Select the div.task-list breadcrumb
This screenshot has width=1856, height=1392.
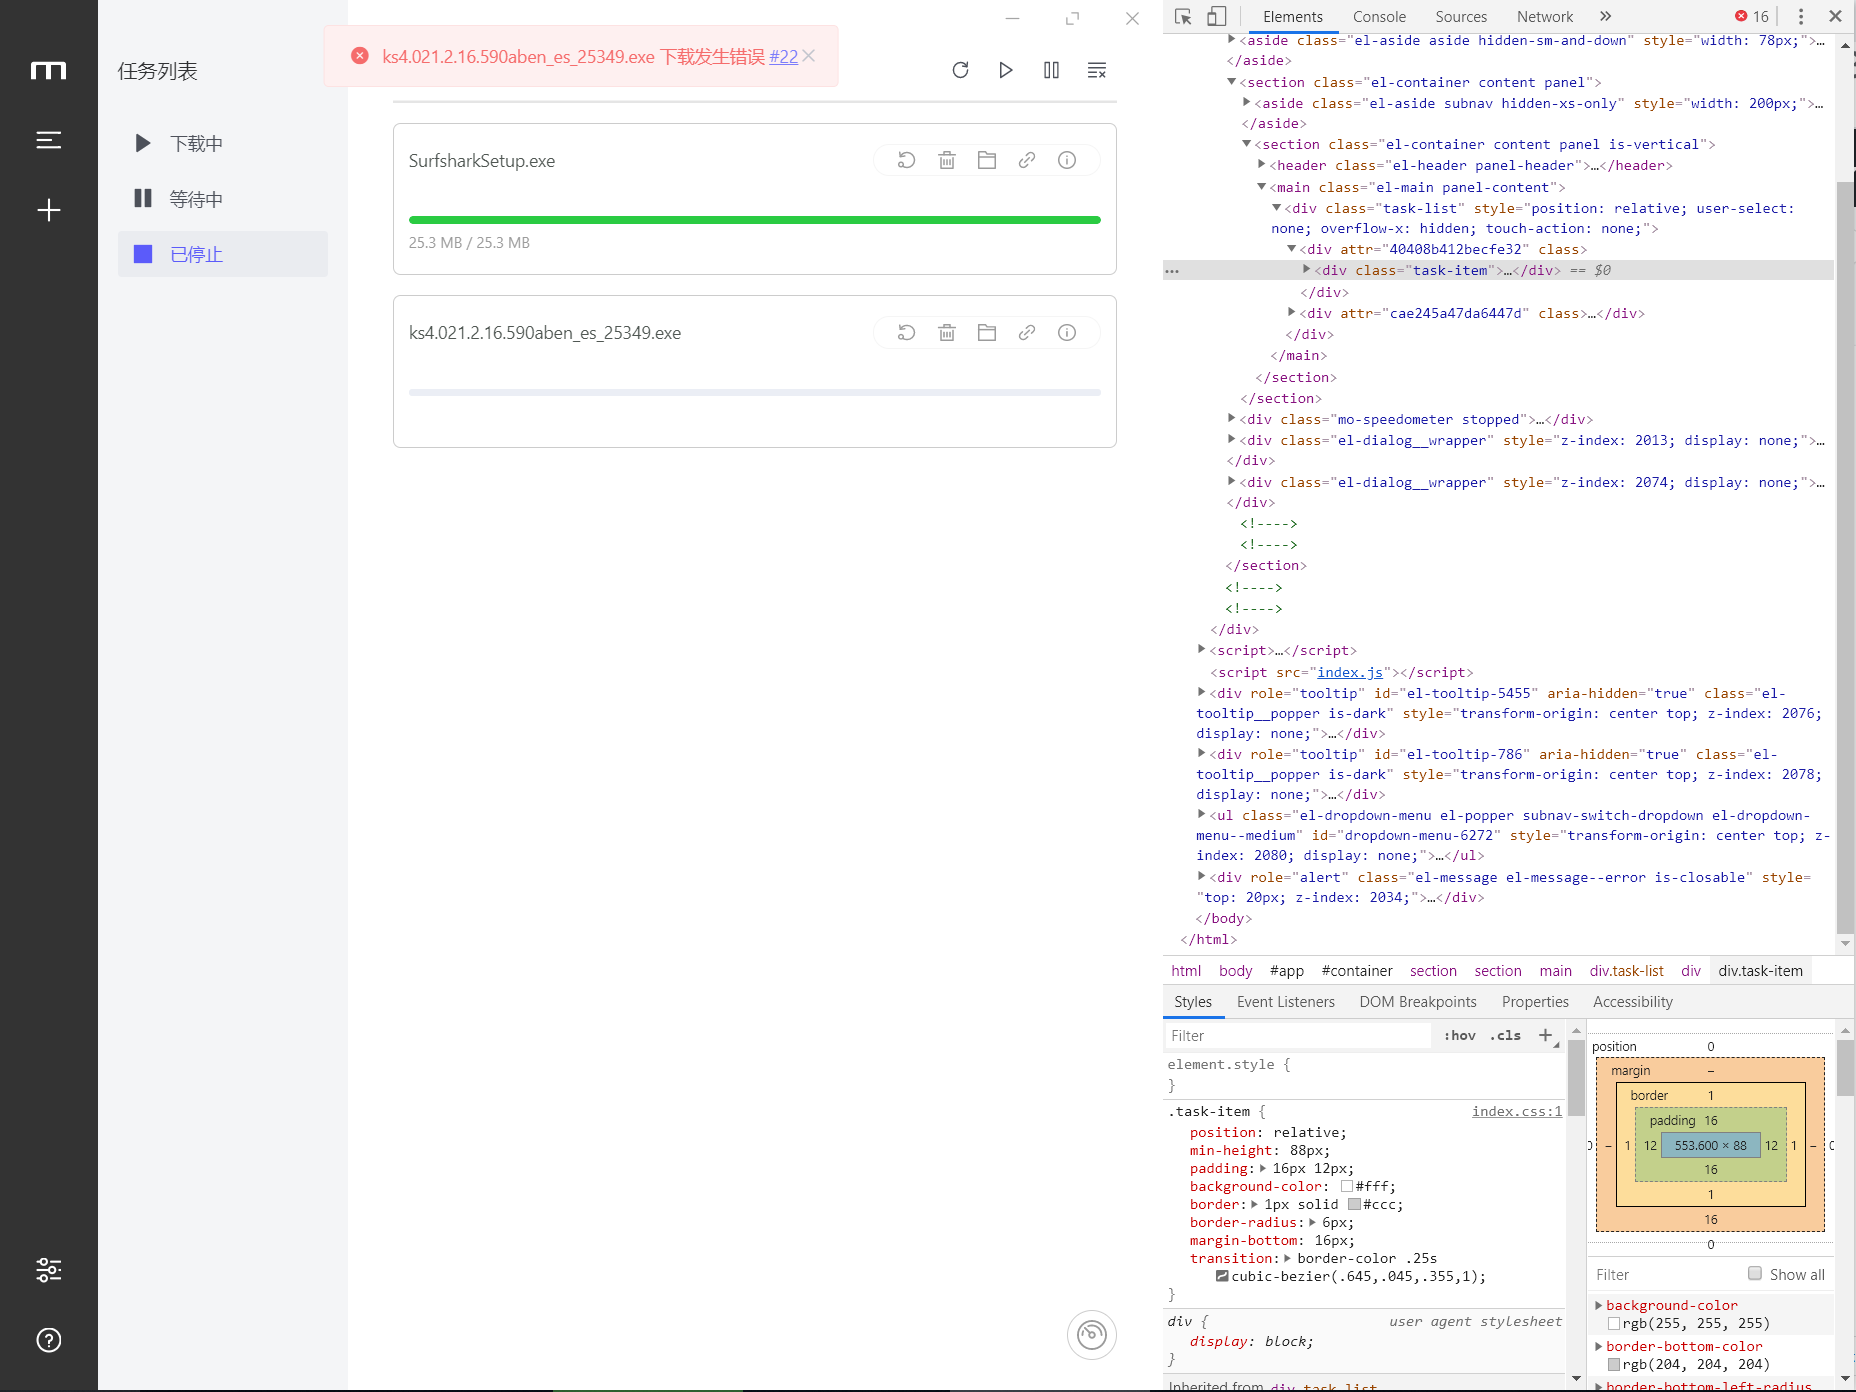coord(1626,970)
